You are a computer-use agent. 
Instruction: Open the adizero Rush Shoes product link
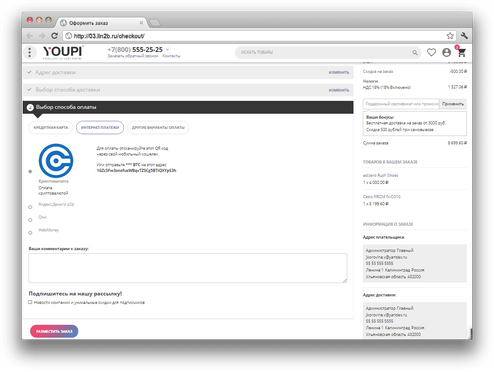[380, 175]
